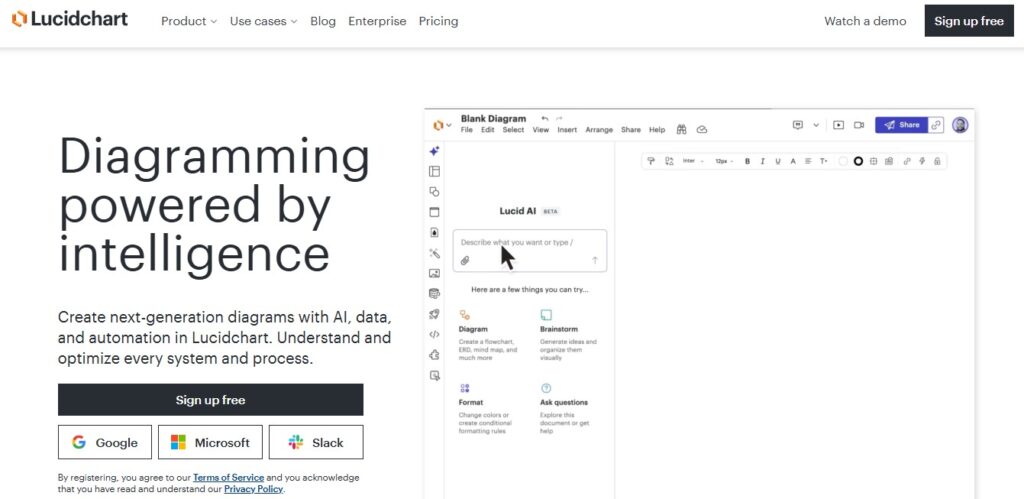Open the Lucid AI sparkle panel icon
The image size is (1024, 499).
pos(434,151)
